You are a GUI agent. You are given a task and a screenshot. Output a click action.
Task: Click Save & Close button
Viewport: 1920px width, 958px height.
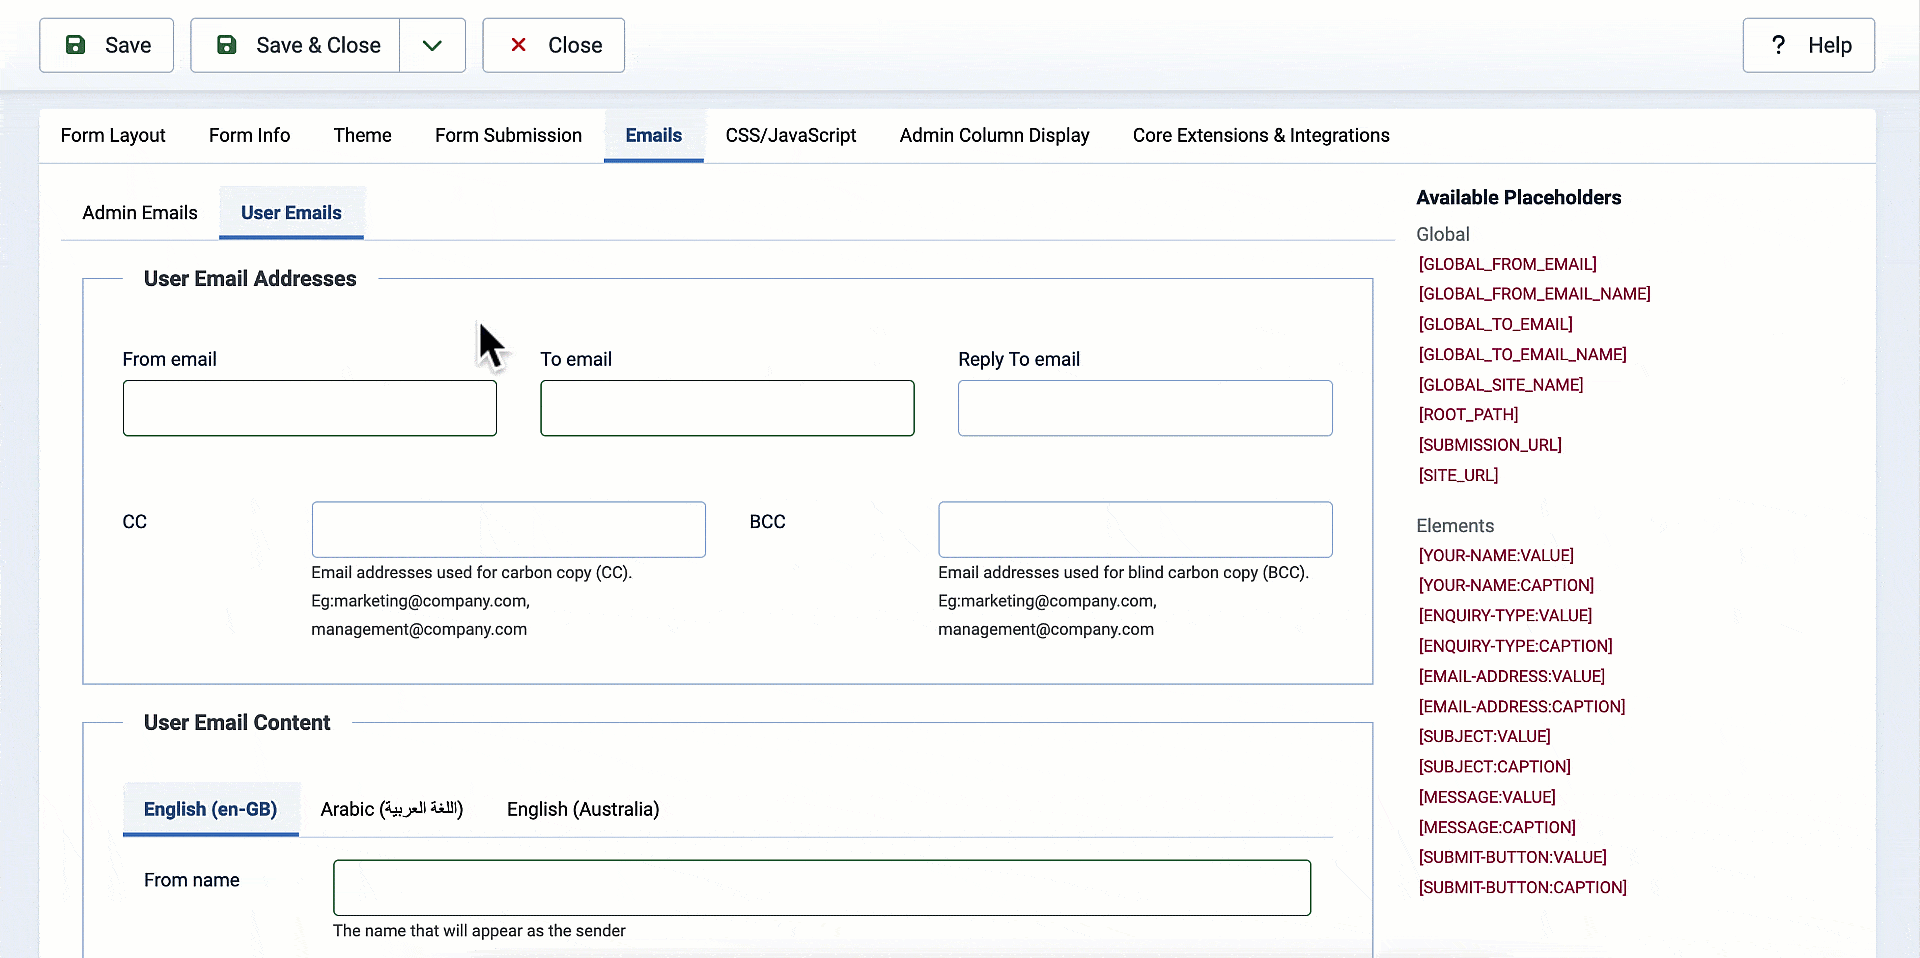click(x=295, y=45)
